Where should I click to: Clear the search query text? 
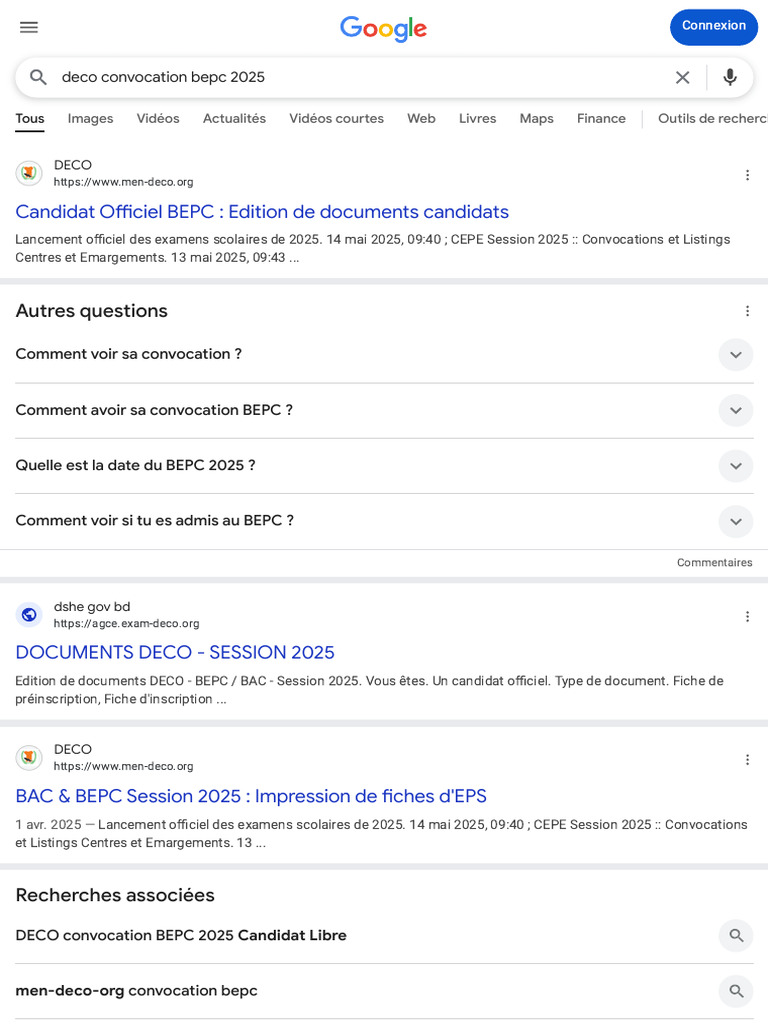pyautogui.click(x=682, y=77)
